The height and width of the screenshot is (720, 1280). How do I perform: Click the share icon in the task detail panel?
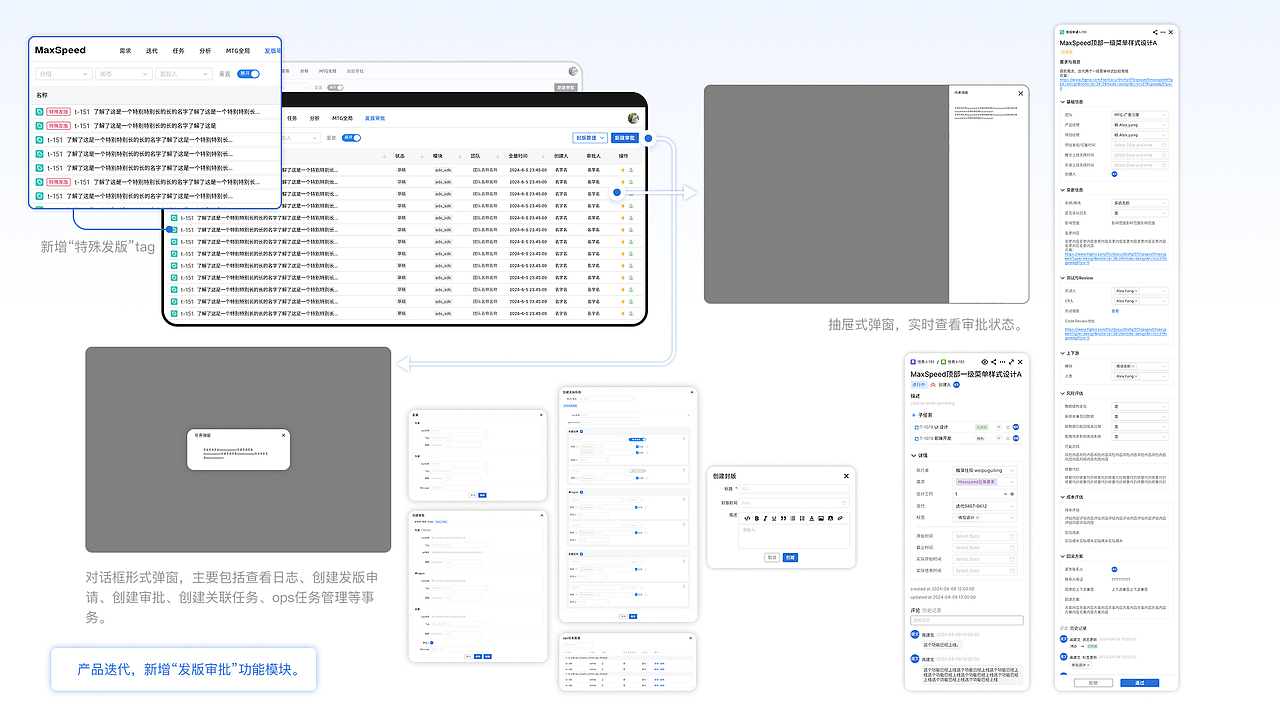coord(994,362)
